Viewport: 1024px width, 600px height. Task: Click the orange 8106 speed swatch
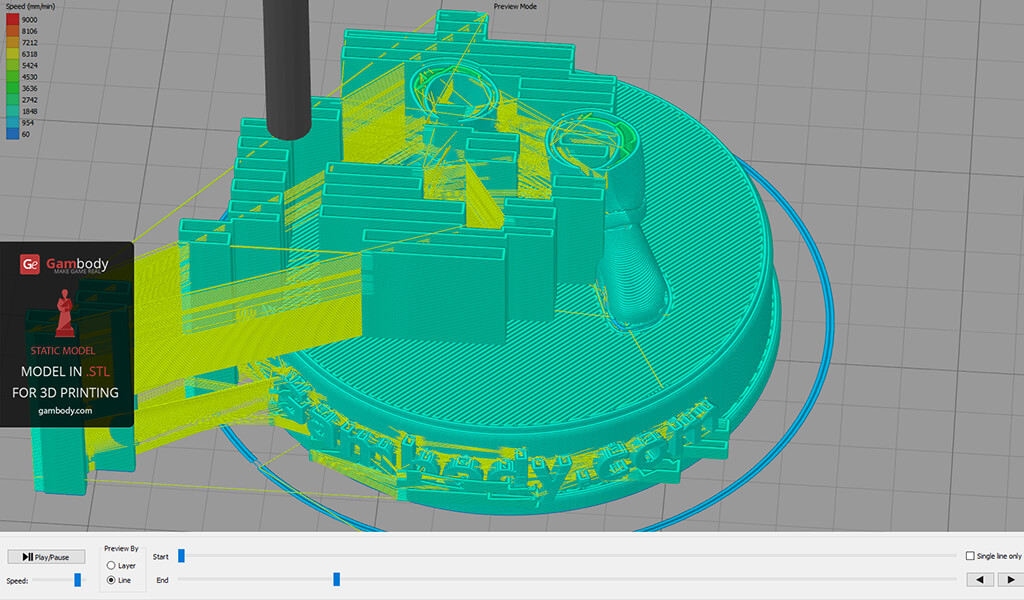click(12, 31)
